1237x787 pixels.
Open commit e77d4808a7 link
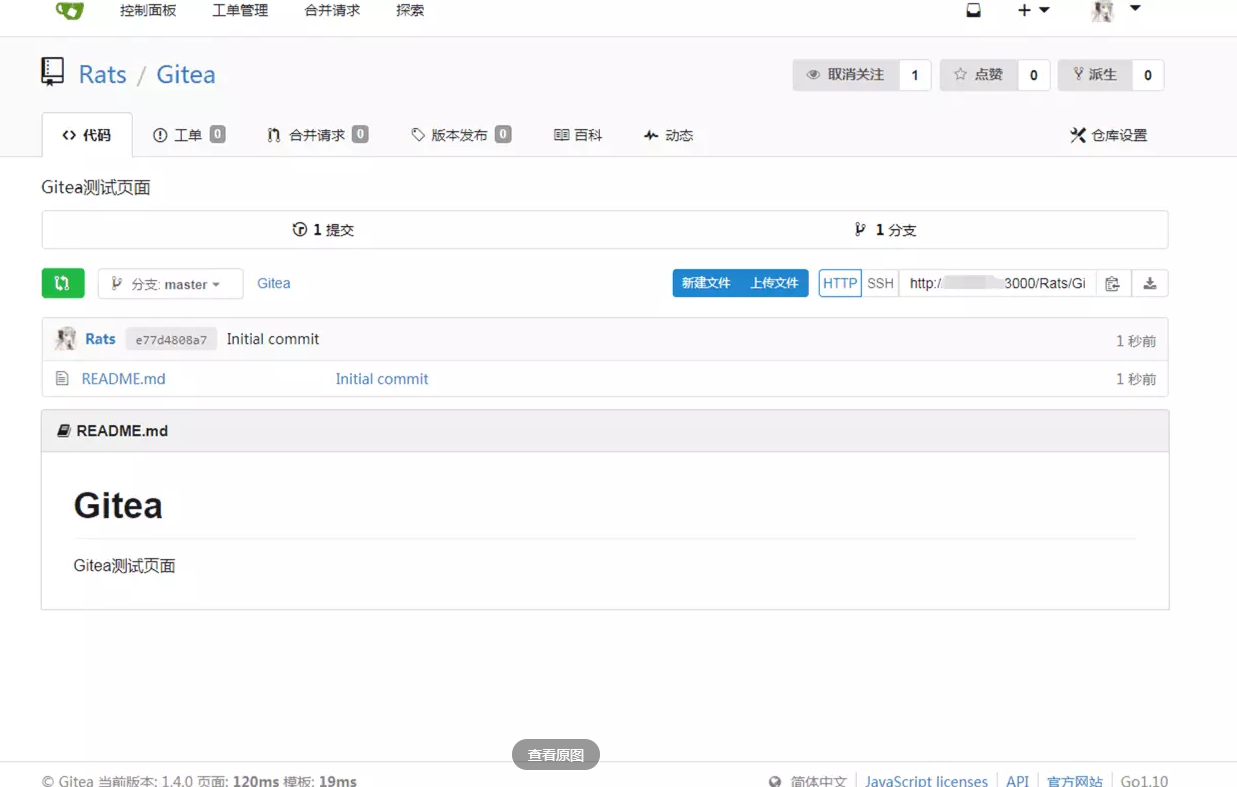tap(174, 339)
